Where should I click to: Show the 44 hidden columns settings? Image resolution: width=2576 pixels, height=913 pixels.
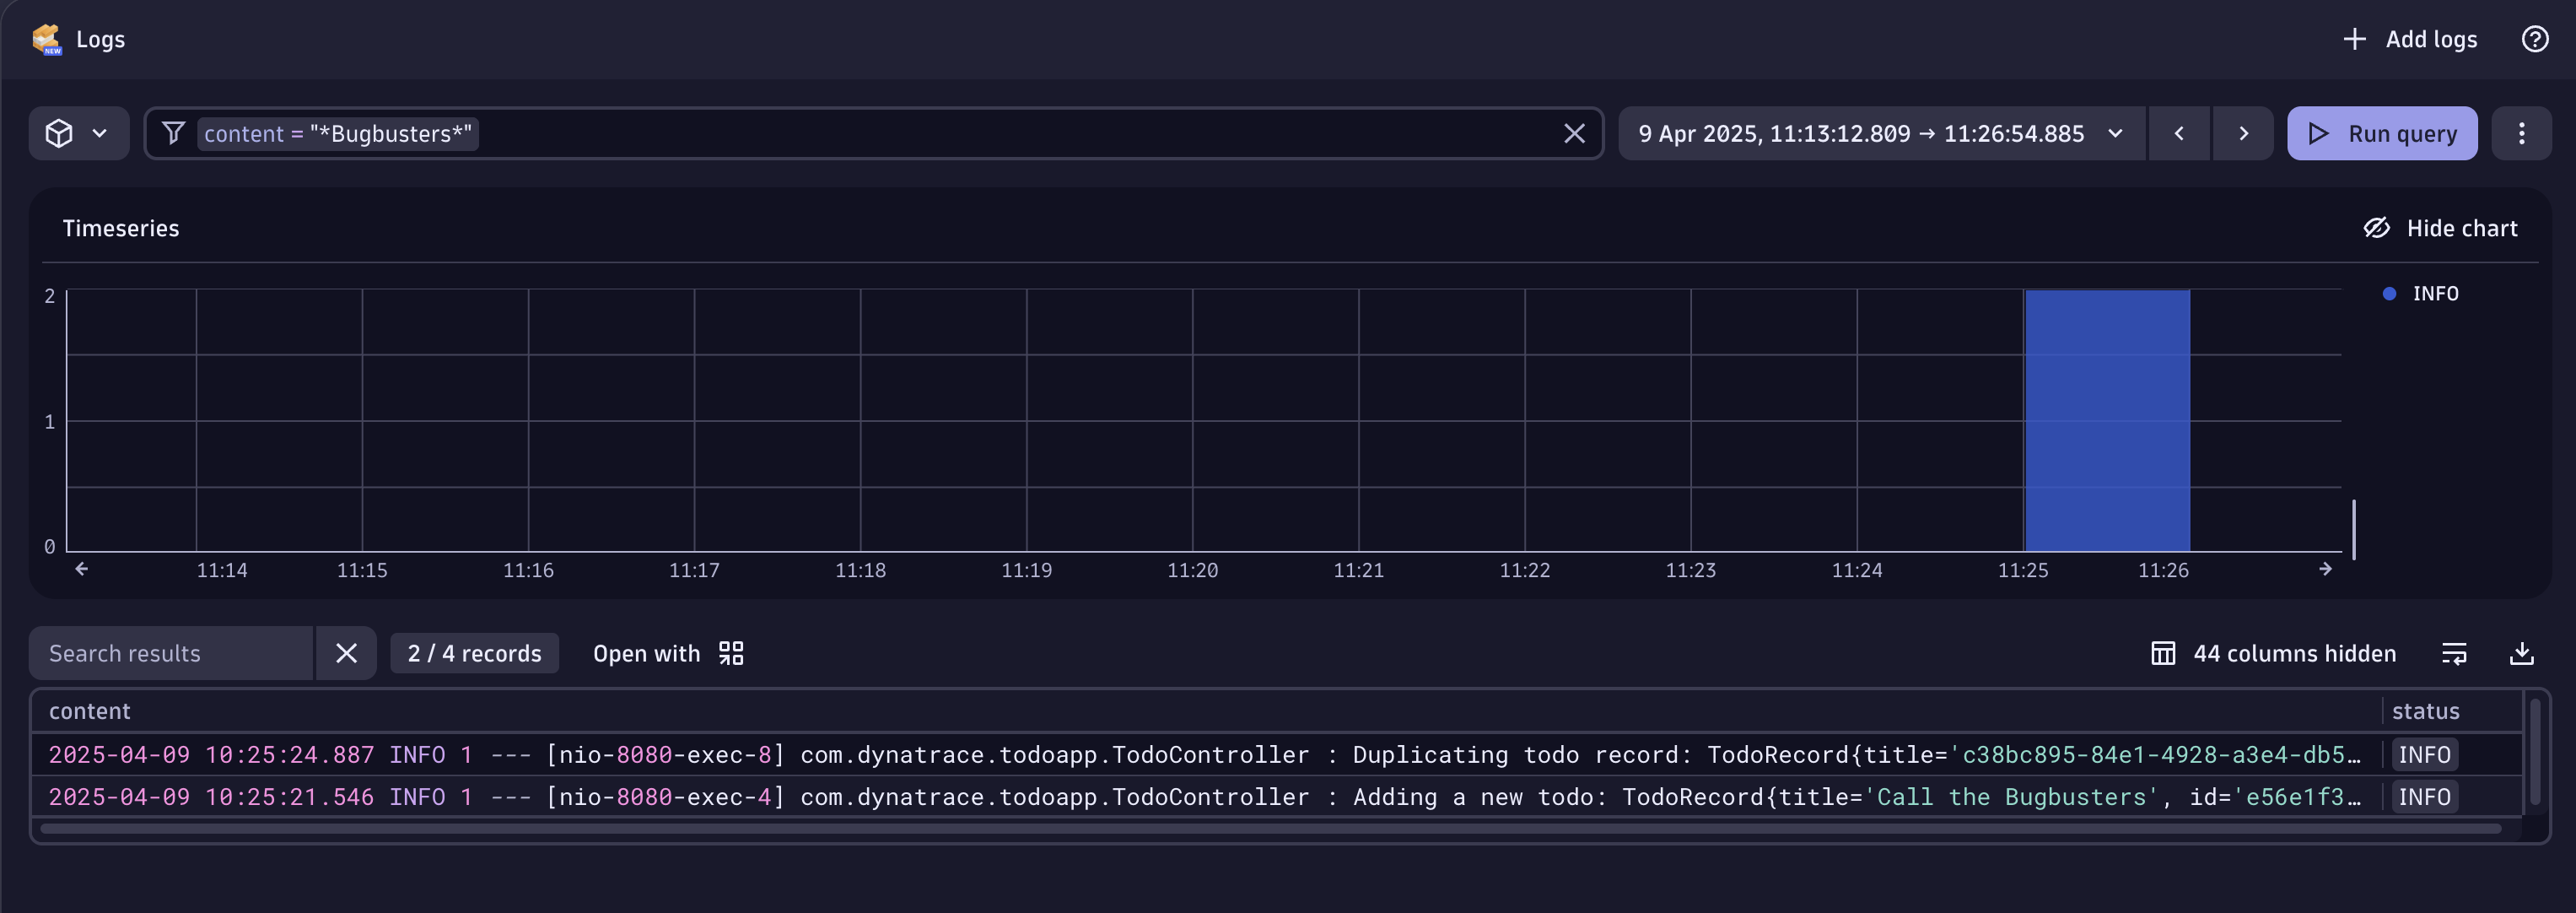[x=2273, y=653]
